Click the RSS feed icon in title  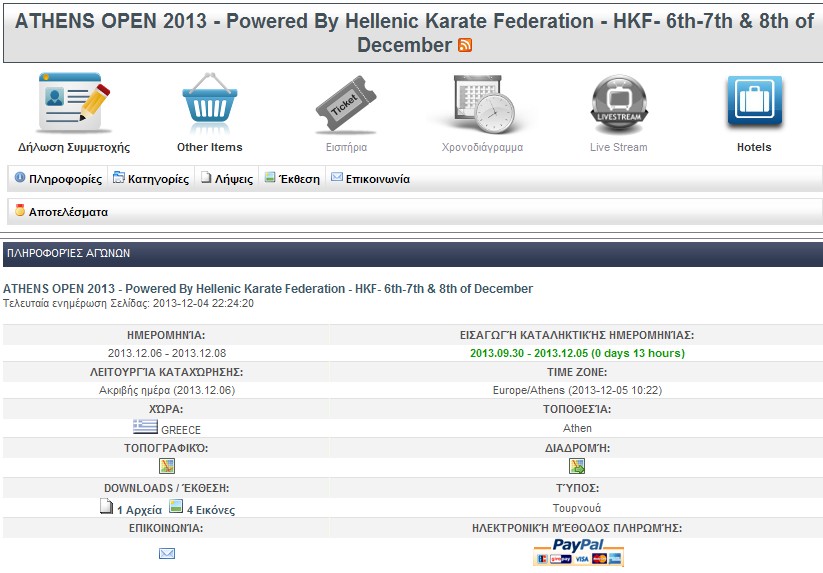(x=465, y=45)
